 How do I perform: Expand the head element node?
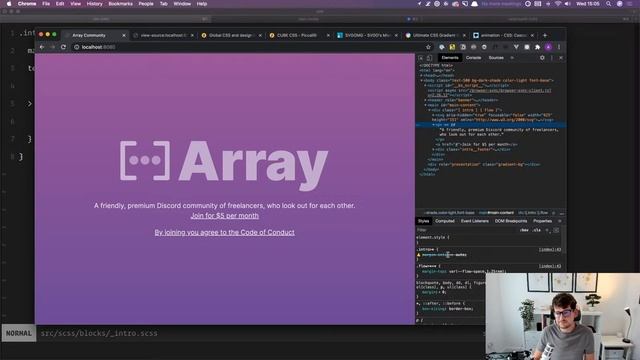point(421,76)
